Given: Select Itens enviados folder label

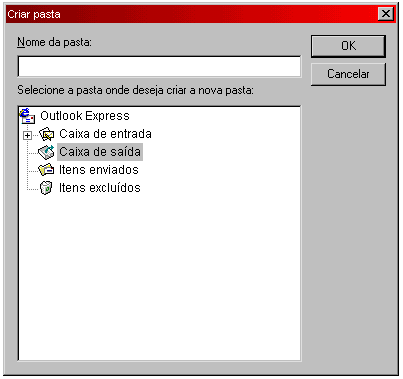Looking at the screenshot, I should tap(99, 170).
